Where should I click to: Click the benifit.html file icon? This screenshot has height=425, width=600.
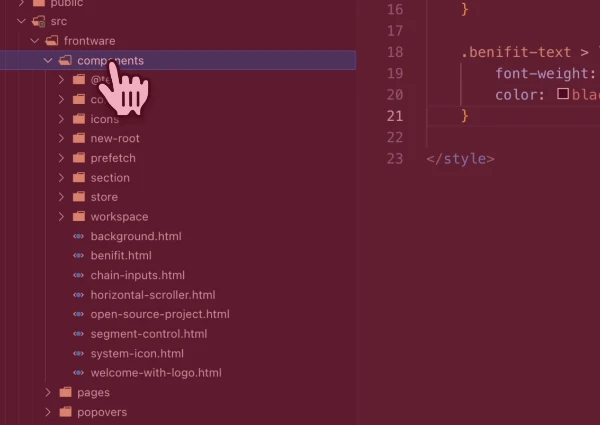79,256
